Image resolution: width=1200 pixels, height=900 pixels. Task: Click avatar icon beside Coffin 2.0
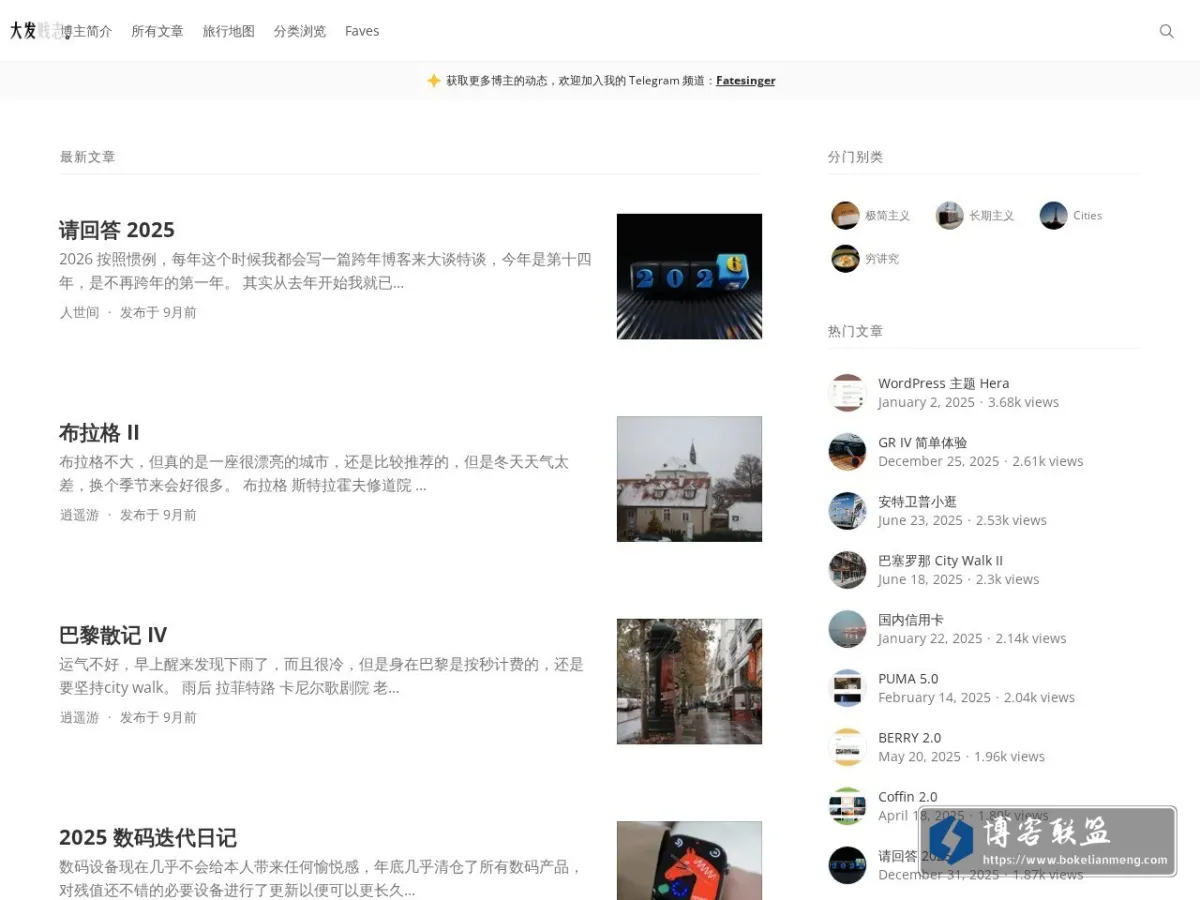pos(847,806)
